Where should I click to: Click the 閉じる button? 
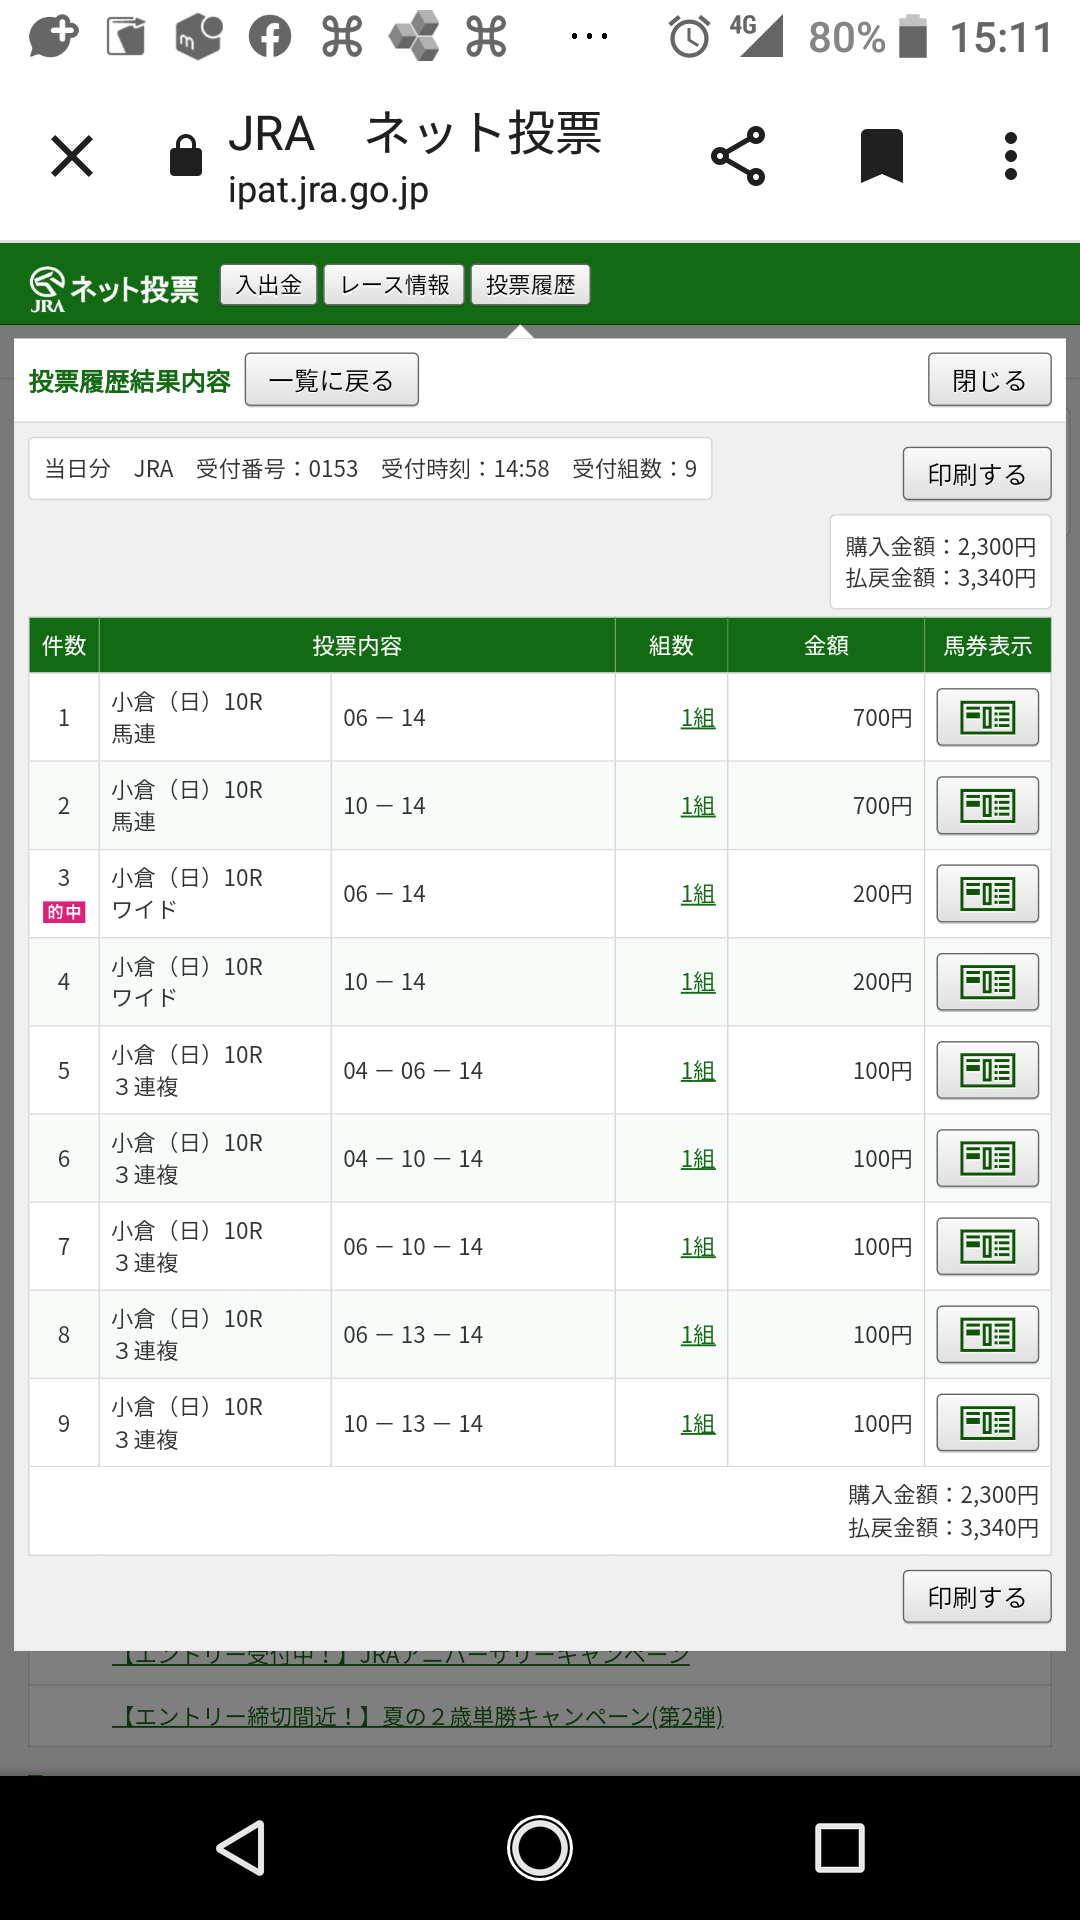989,380
